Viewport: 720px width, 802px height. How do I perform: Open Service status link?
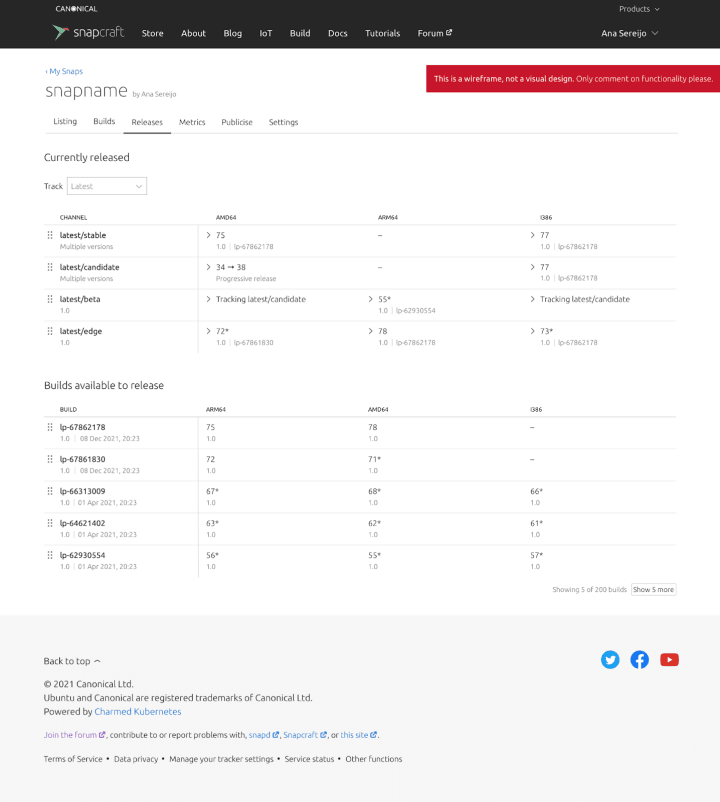pos(309,759)
